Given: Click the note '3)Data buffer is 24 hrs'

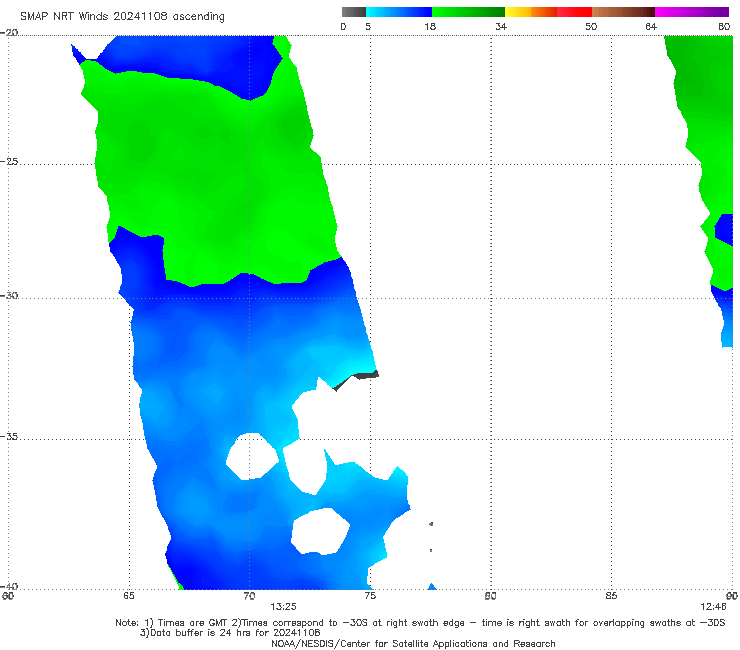Looking at the screenshot, I should click(x=230, y=633).
